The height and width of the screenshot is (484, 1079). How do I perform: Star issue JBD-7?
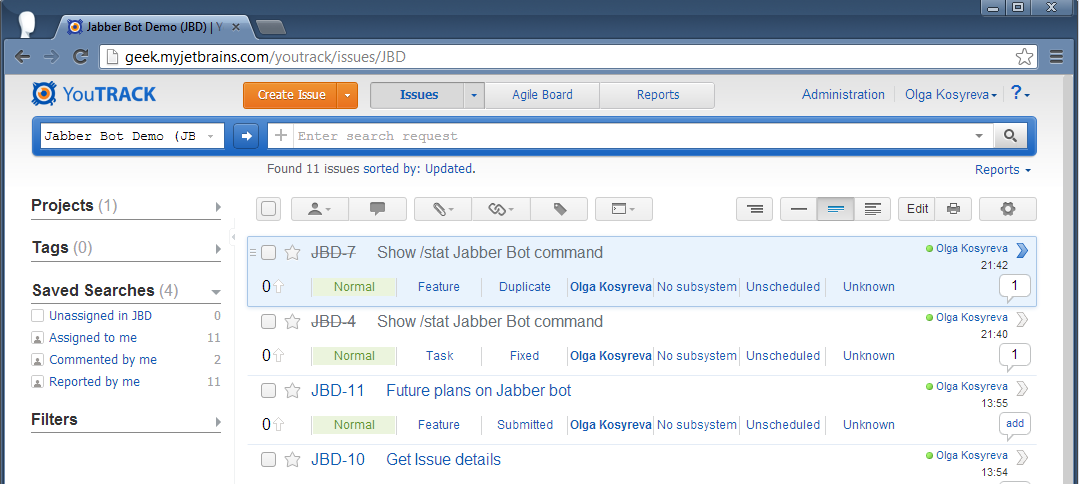292,253
